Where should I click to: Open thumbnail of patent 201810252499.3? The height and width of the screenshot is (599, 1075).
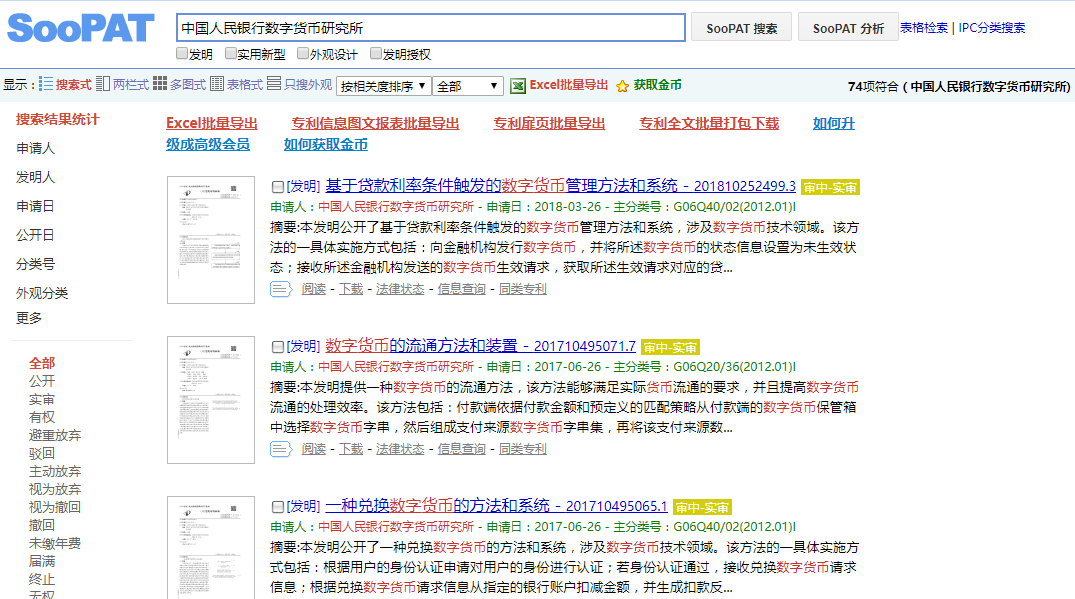(211, 240)
